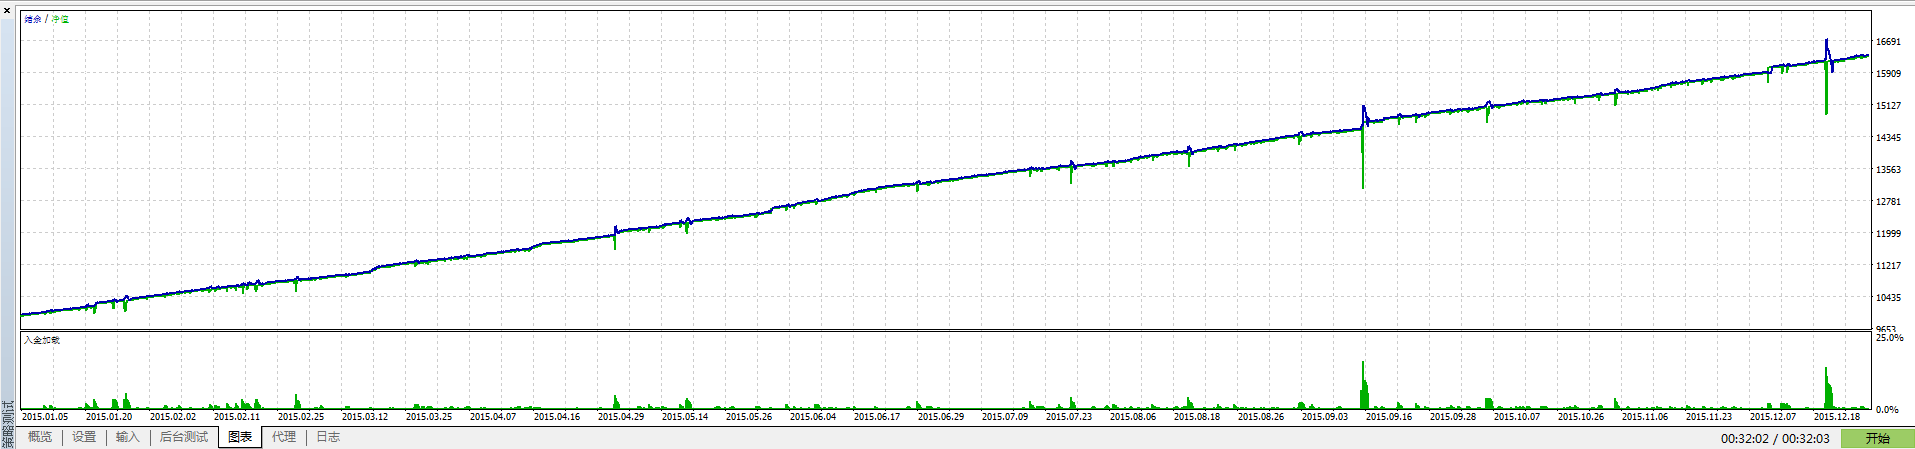Switch to the 设置 settings tab

coord(84,437)
